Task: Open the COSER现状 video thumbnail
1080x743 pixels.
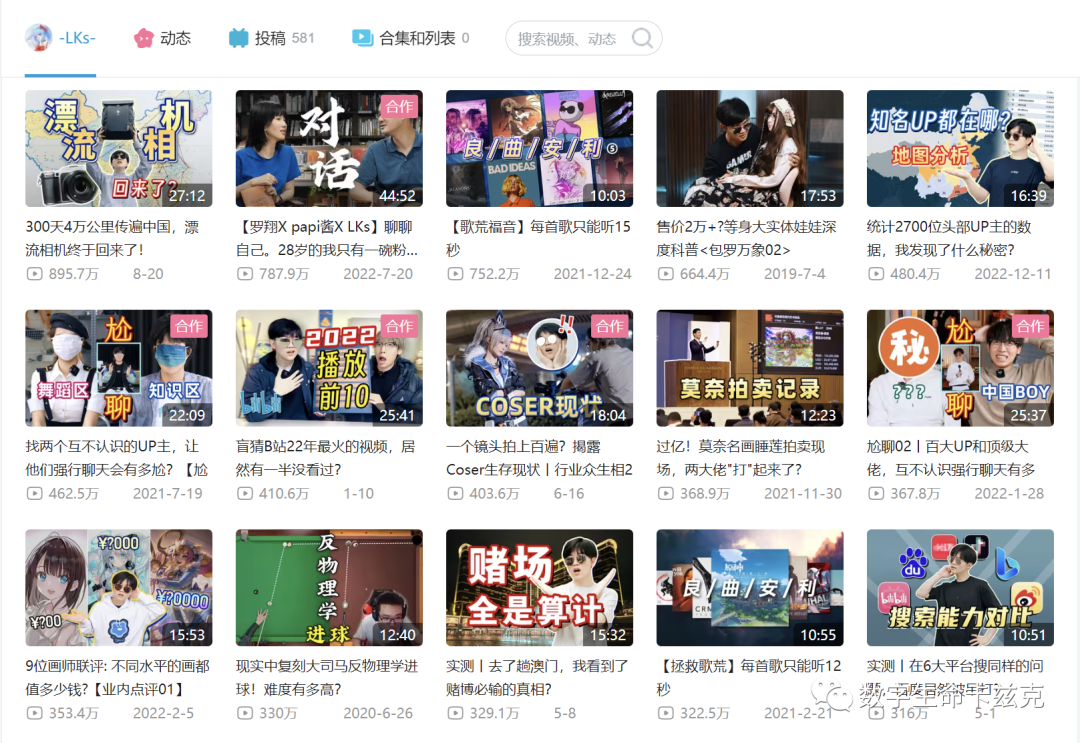Action: tap(539, 368)
